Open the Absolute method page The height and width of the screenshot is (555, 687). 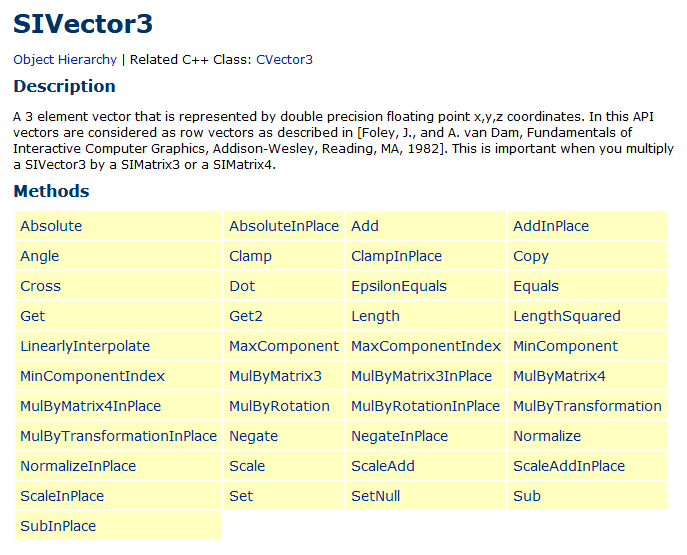click(51, 226)
